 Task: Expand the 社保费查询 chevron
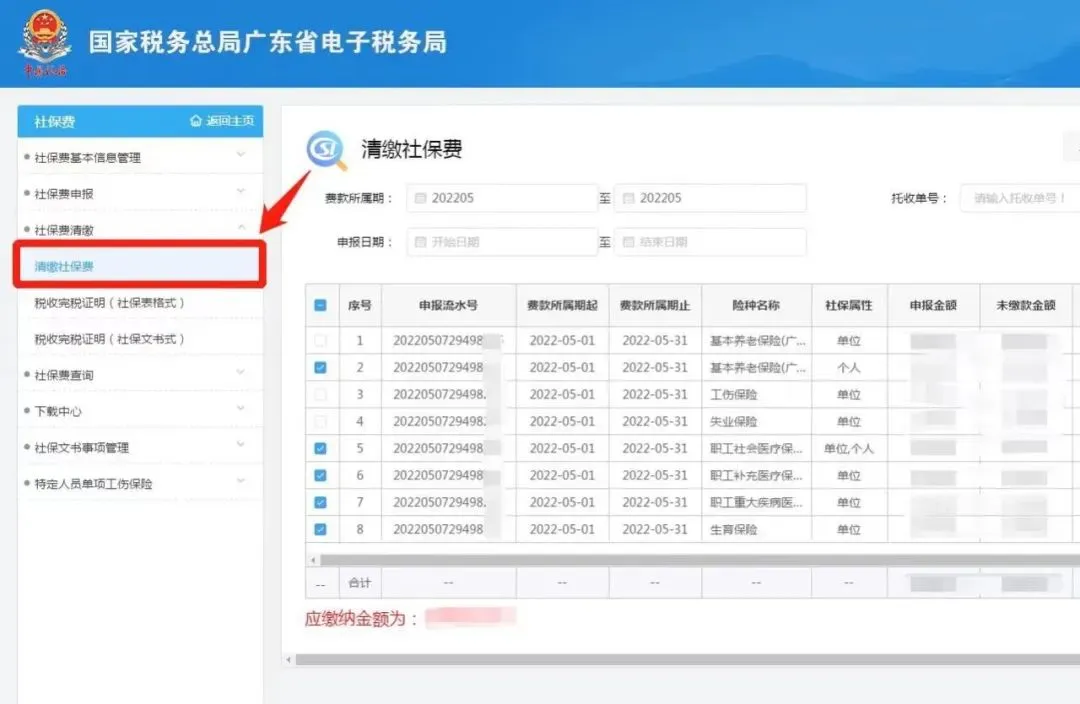[x=241, y=372]
